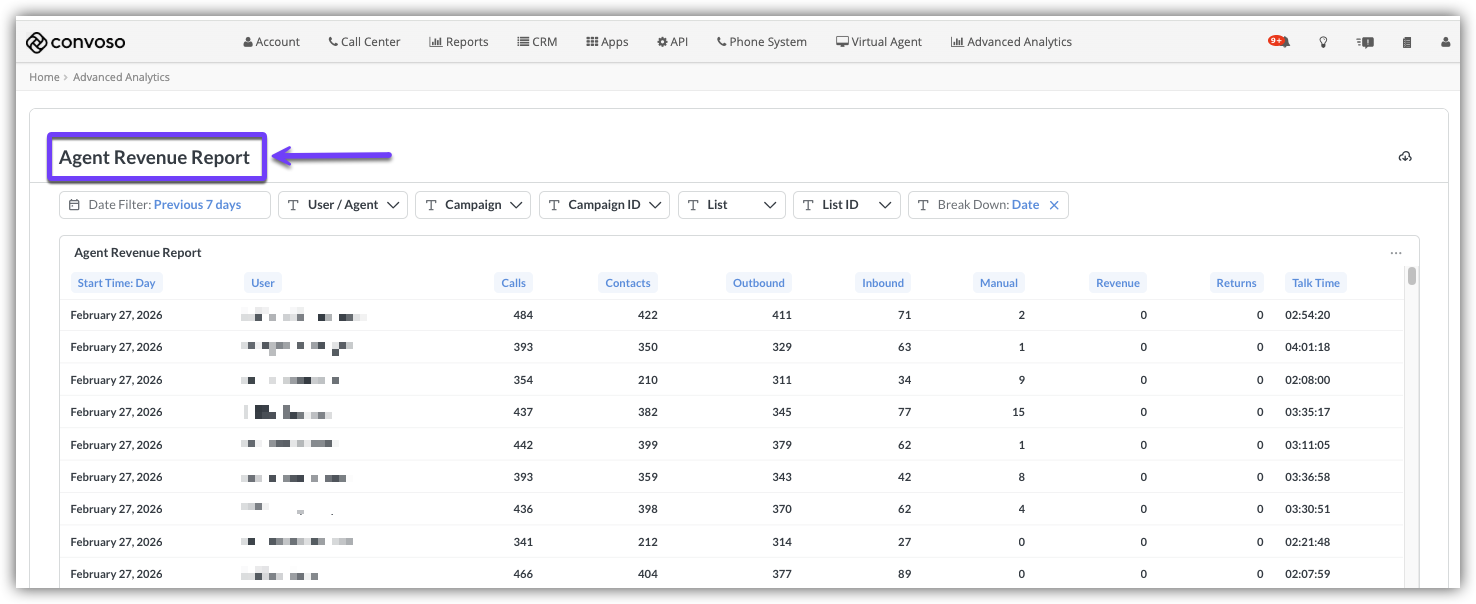Open the user profile icon
Screen dimensions: 1476x604
[x=1445, y=42]
